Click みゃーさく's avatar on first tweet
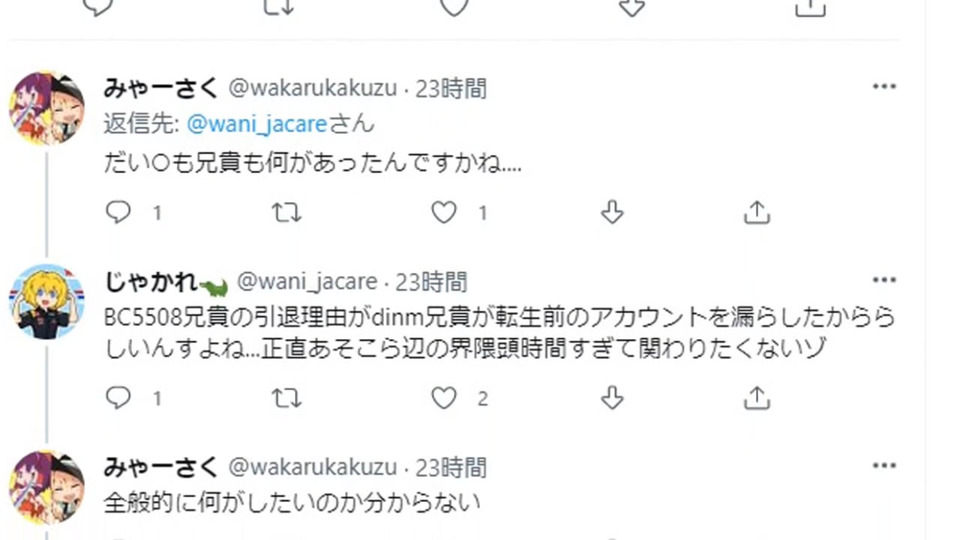960x540 pixels. (x=47, y=108)
